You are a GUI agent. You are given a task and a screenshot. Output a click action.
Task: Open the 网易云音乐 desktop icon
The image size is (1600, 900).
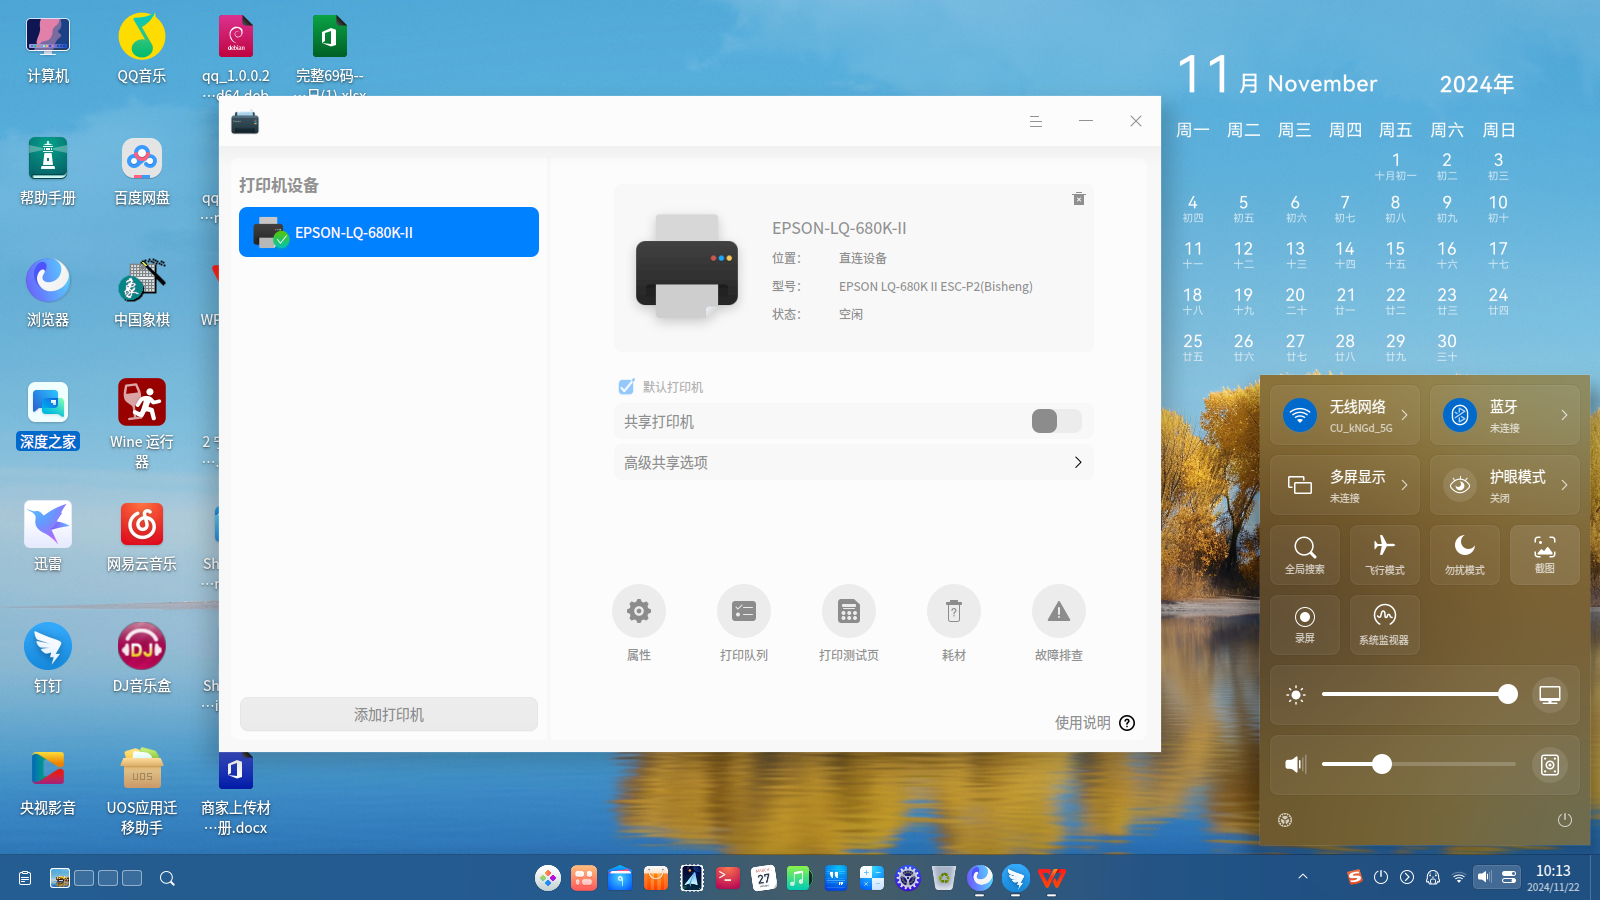(x=142, y=537)
